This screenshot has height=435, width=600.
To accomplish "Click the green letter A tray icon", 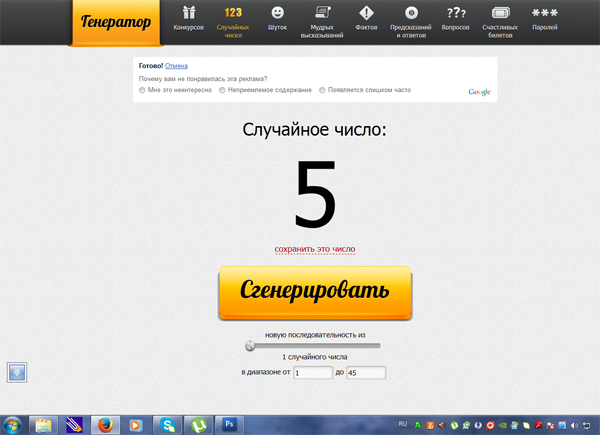I will (x=418, y=425).
